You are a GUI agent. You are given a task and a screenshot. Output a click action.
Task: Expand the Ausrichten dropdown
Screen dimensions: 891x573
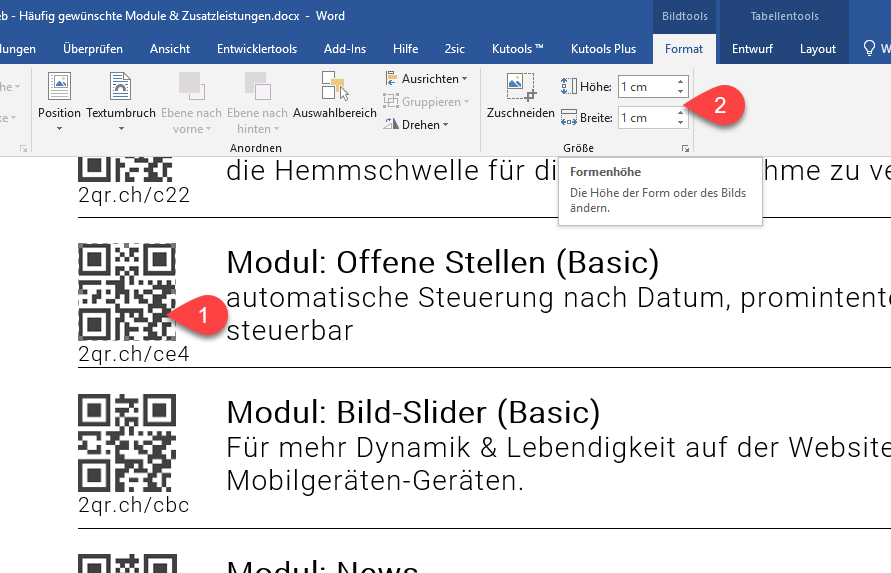tap(425, 78)
